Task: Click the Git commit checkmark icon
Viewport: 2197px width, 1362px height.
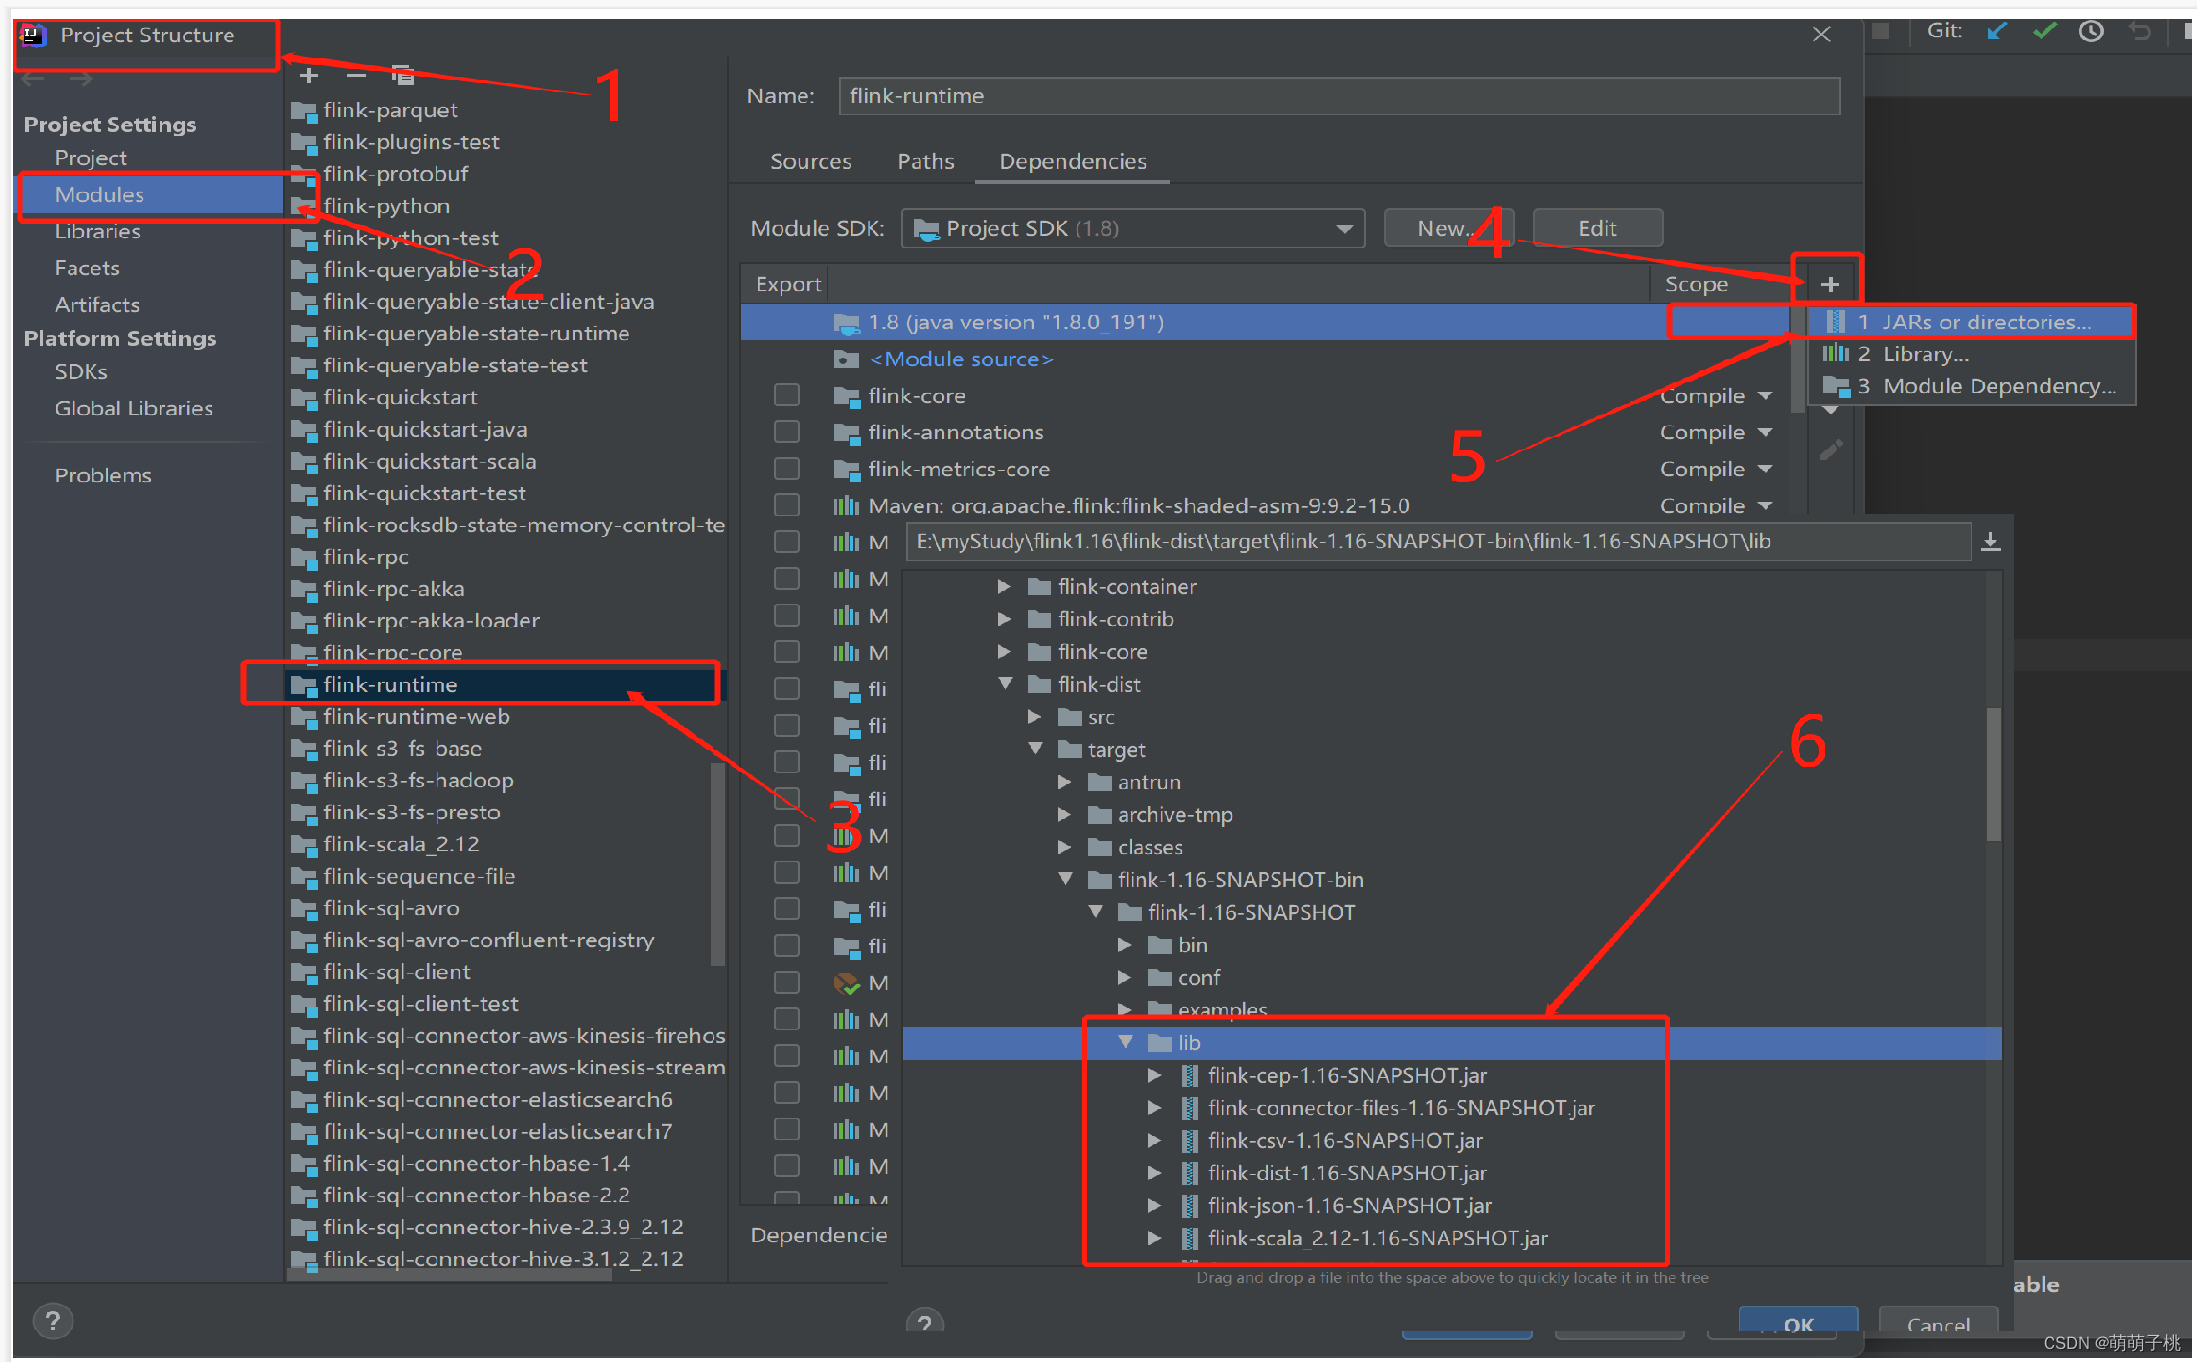Action: coord(2044,32)
